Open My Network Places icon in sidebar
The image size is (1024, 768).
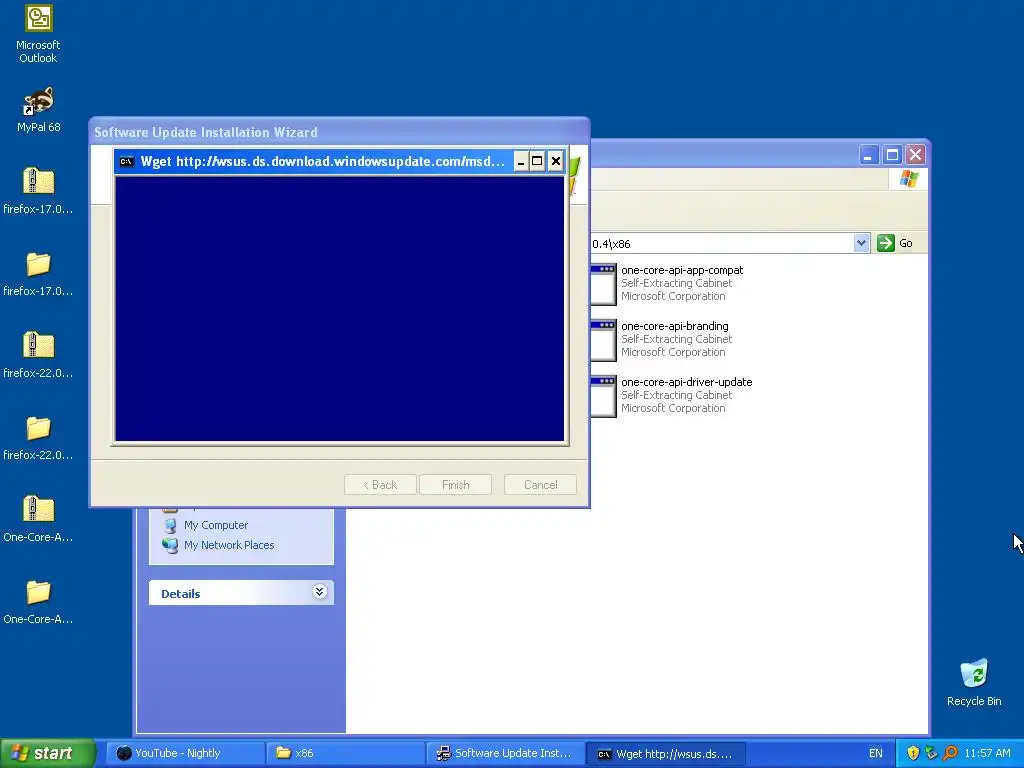(x=170, y=545)
